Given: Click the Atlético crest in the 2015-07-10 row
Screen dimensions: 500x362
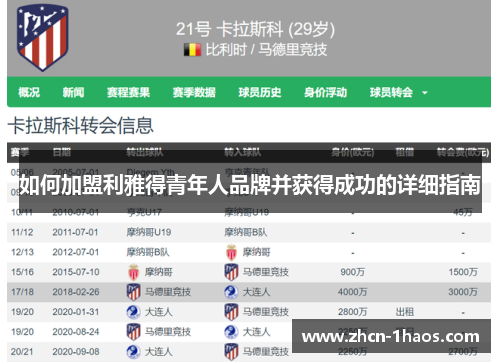Looking at the screenshot, I should 231,272.
